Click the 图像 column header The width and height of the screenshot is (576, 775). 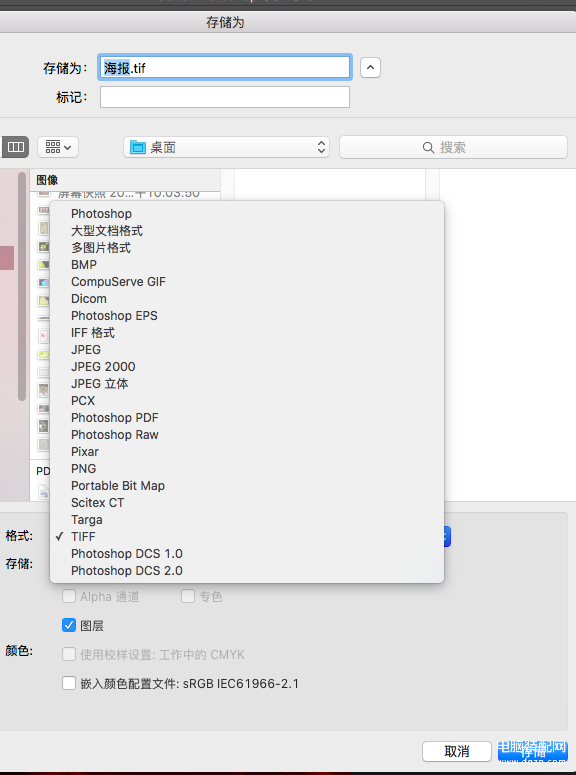pyautogui.click(x=125, y=180)
